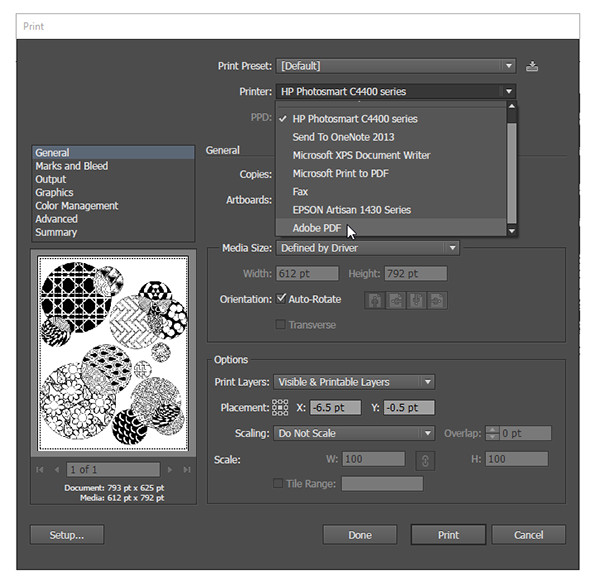Select the Graphics category
This screenshot has height=585, width=600.
(x=113, y=192)
